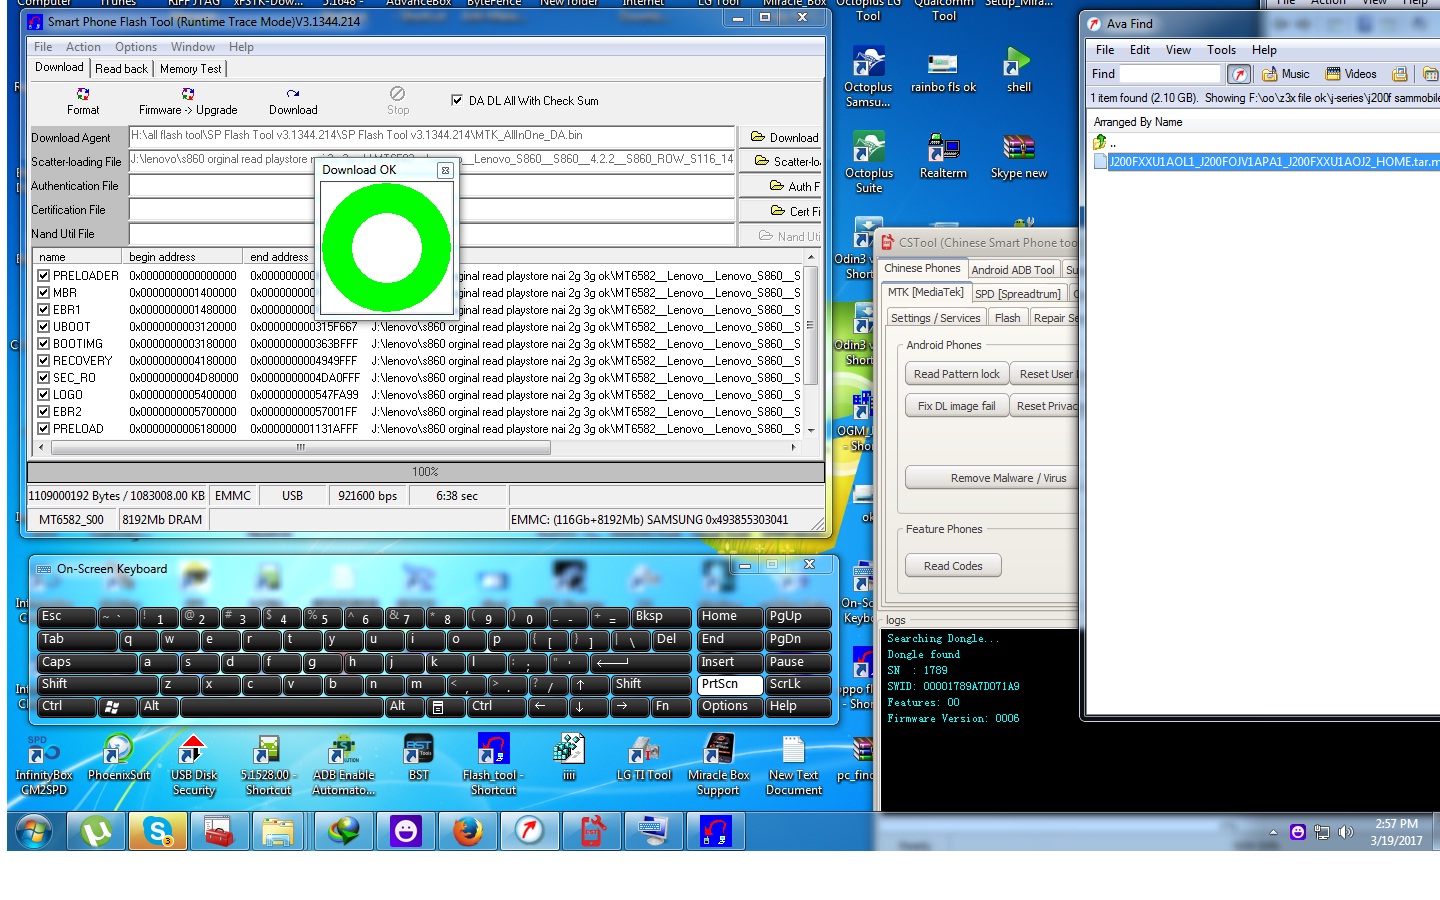Image resolution: width=1440 pixels, height=900 pixels.
Task: Open LG TI Tool desktop shortcut
Action: click(x=644, y=758)
